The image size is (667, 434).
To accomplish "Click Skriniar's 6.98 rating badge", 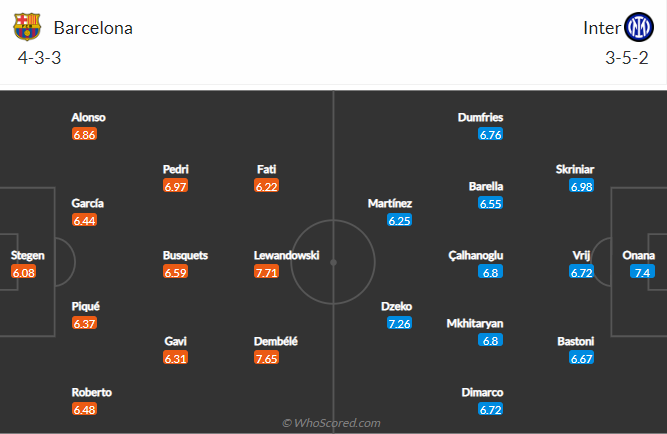I will pyautogui.click(x=581, y=186).
